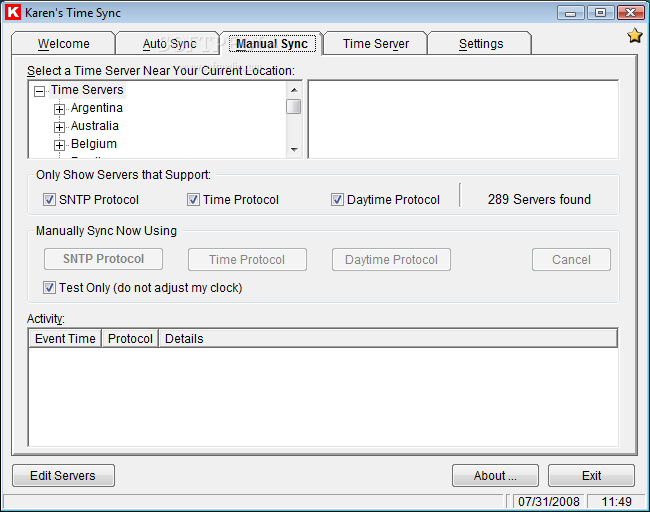This screenshot has height=512, width=650.
Task: Click the 11:49 time in status bar
Action: (616, 502)
